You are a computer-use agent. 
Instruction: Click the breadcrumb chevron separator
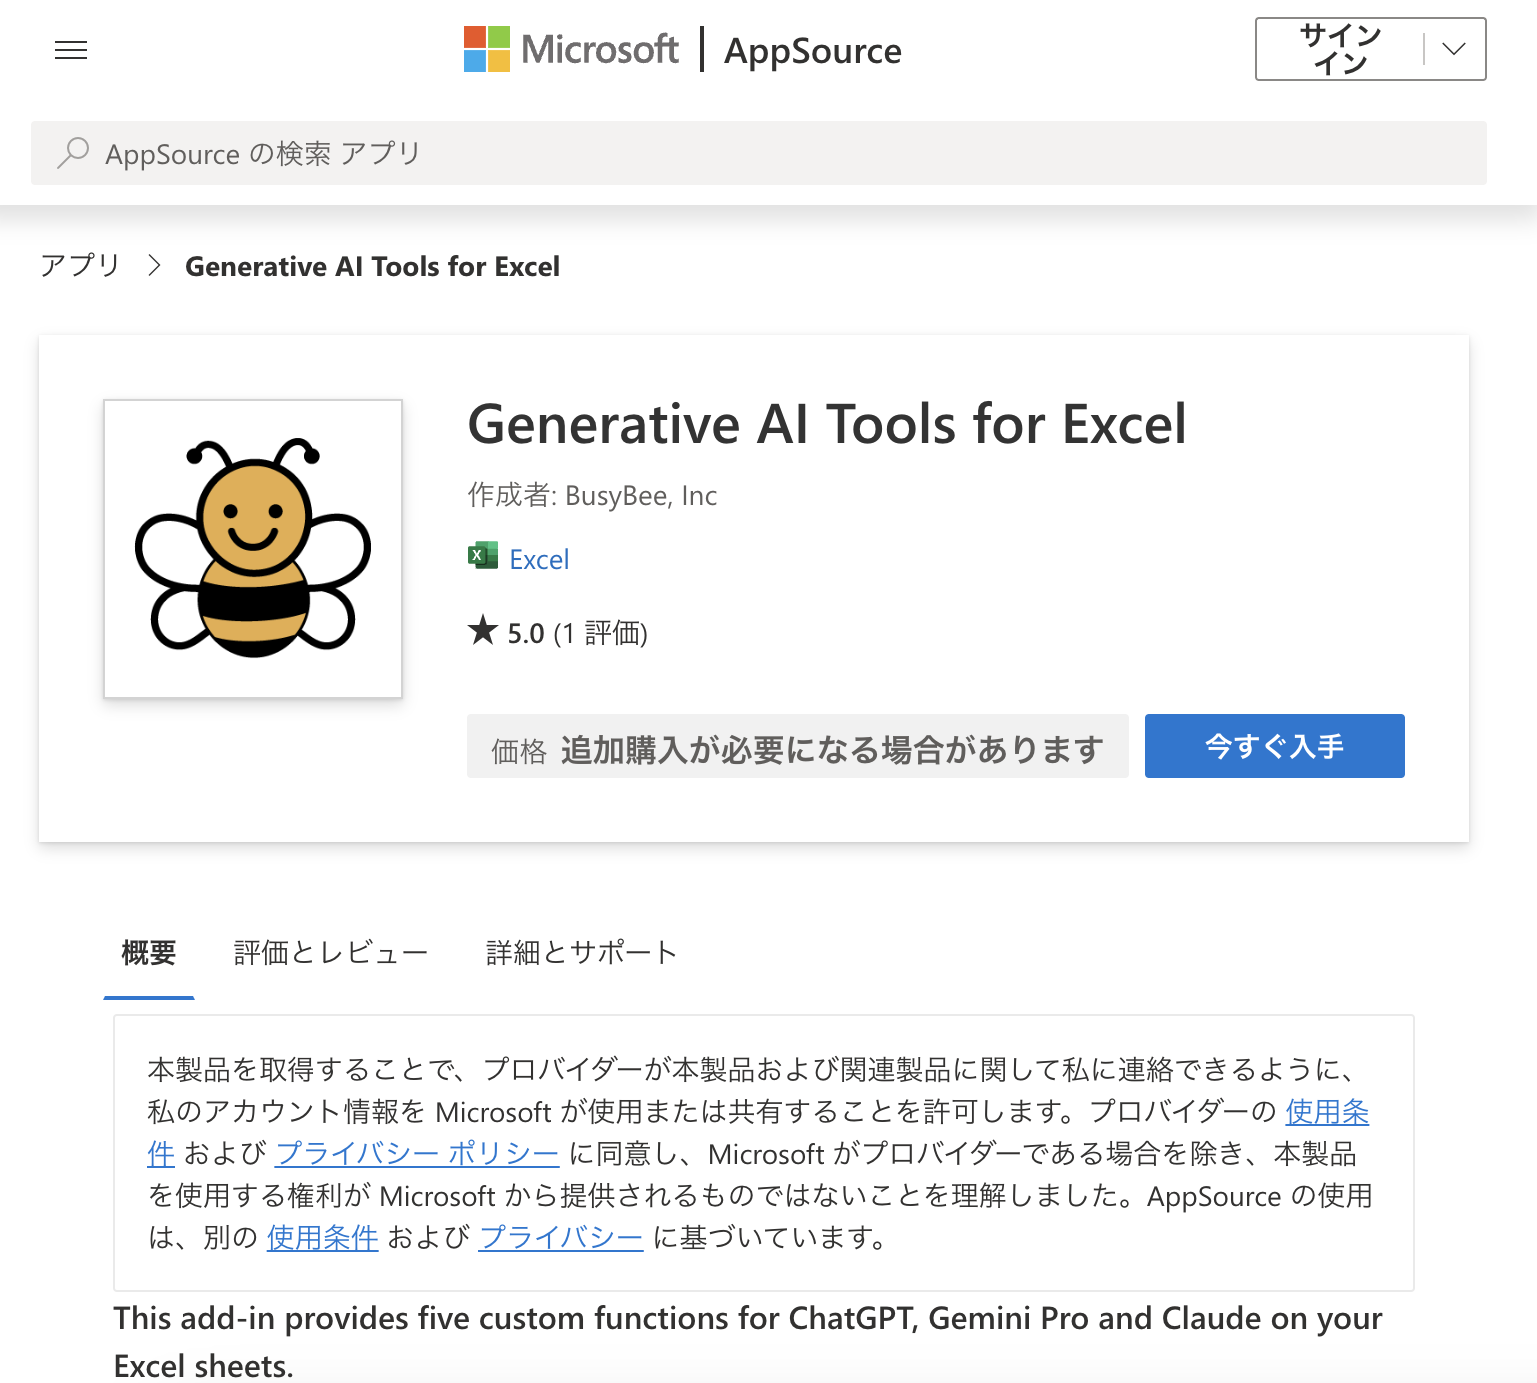point(154,266)
